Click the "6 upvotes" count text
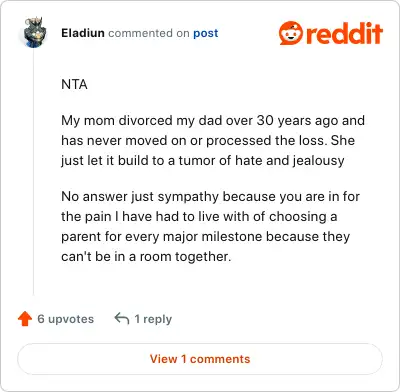This screenshot has width=400, height=392. coord(66,319)
